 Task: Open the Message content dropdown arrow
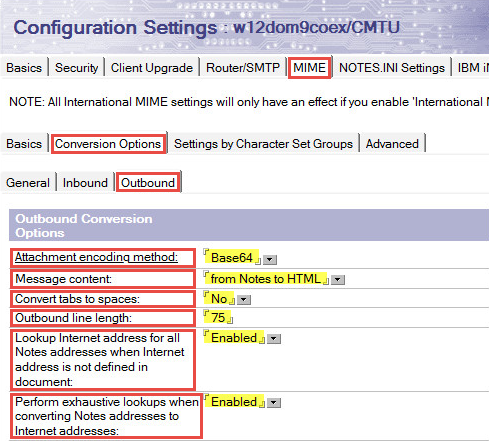point(338,279)
